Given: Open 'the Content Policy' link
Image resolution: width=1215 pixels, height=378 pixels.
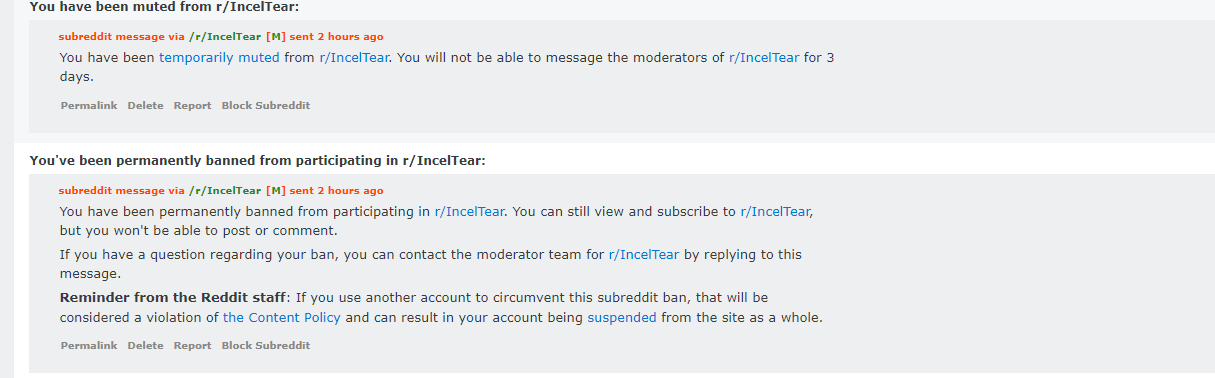Looking at the screenshot, I should coord(282,317).
